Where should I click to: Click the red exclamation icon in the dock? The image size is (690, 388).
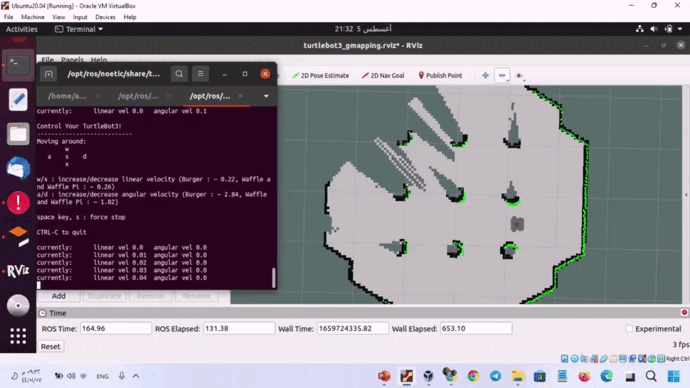18,202
